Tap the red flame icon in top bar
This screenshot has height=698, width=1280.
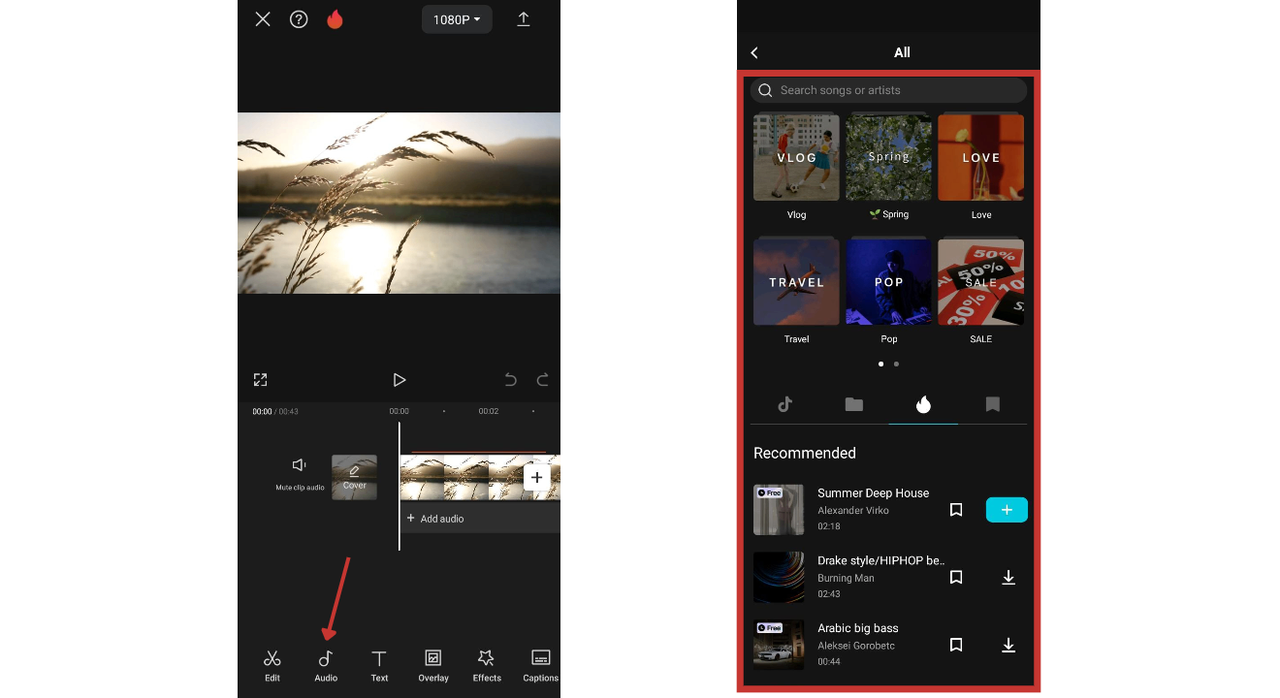coord(335,19)
